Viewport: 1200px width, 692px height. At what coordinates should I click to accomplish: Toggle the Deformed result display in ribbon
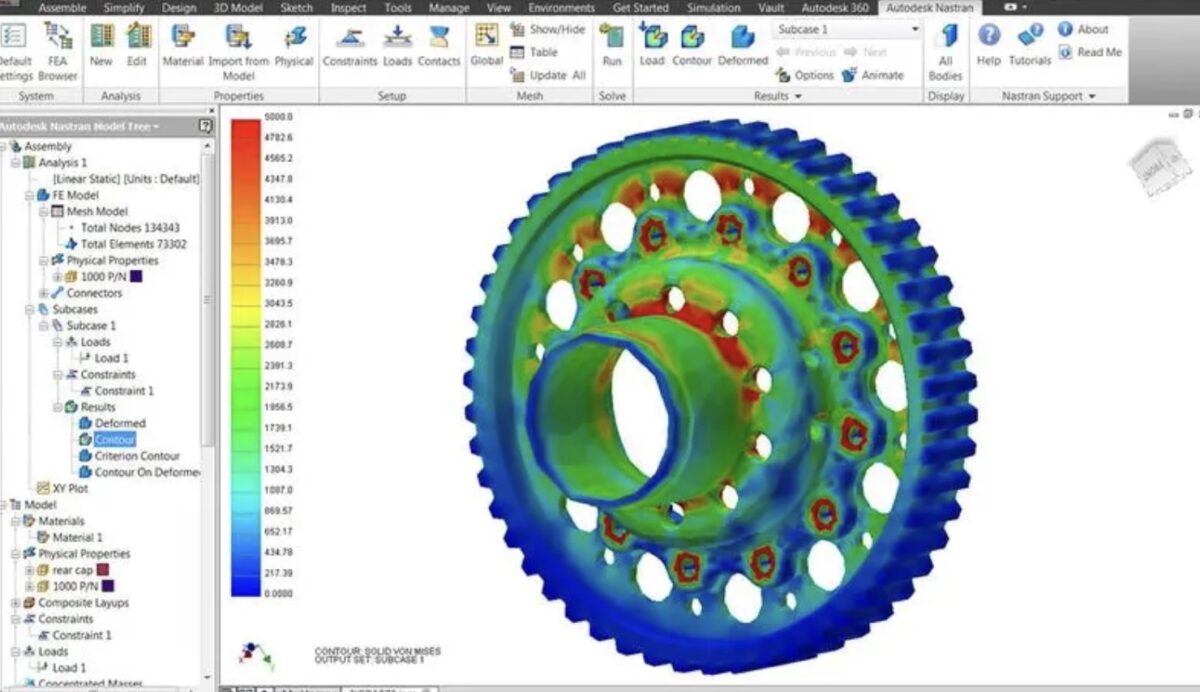[742, 46]
